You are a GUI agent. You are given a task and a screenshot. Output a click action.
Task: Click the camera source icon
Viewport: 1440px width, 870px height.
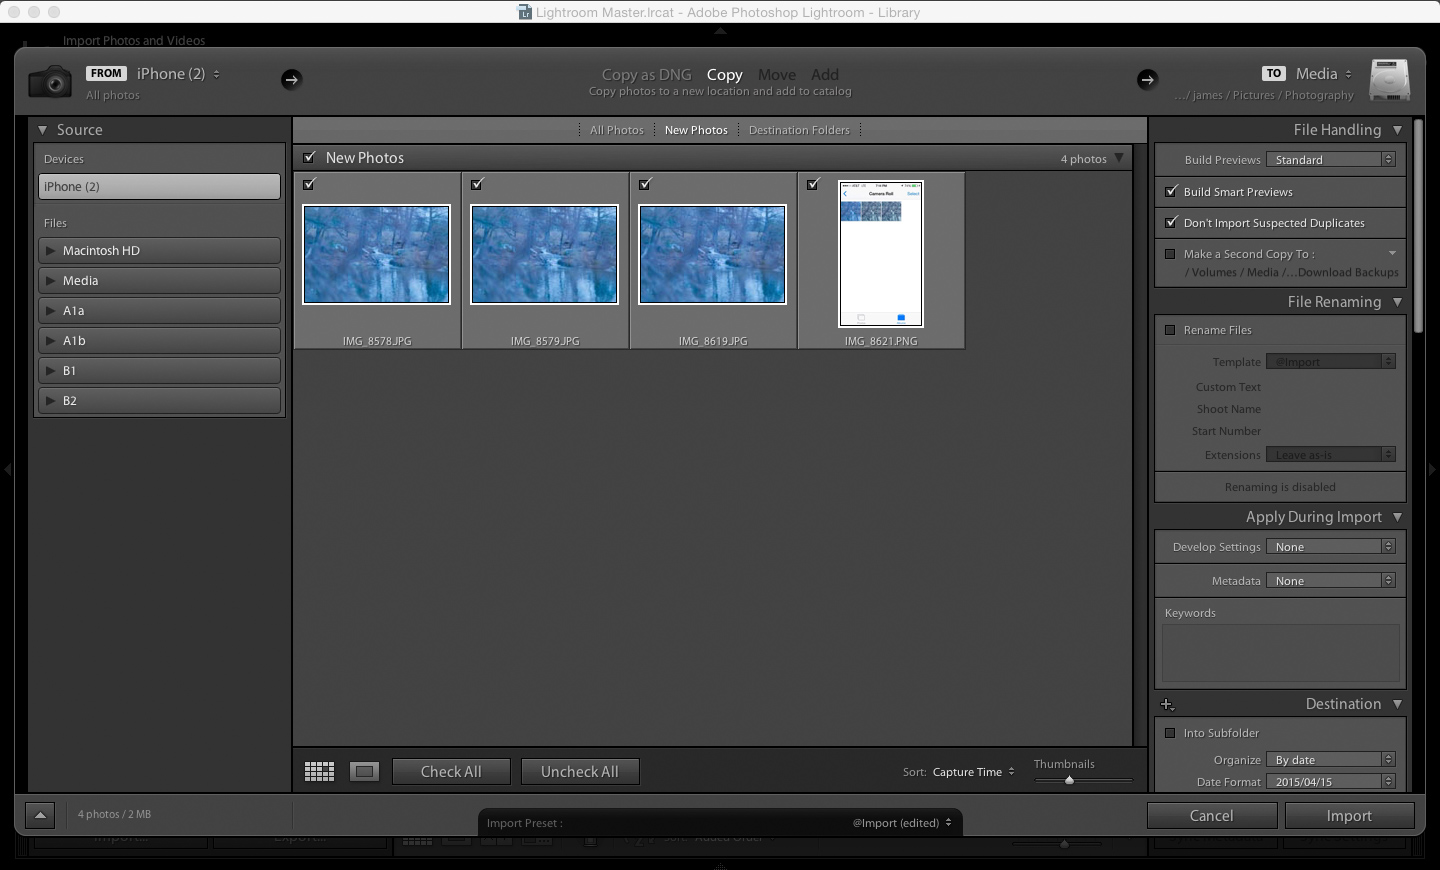[50, 81]
